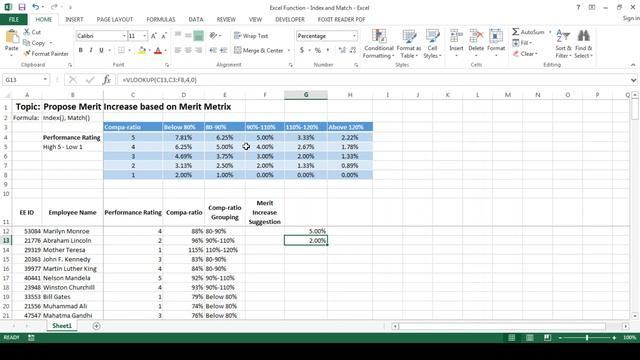This screenshot has height=360, width=640.
Task: Add a new sheet with plus icon
Action: 96,326
